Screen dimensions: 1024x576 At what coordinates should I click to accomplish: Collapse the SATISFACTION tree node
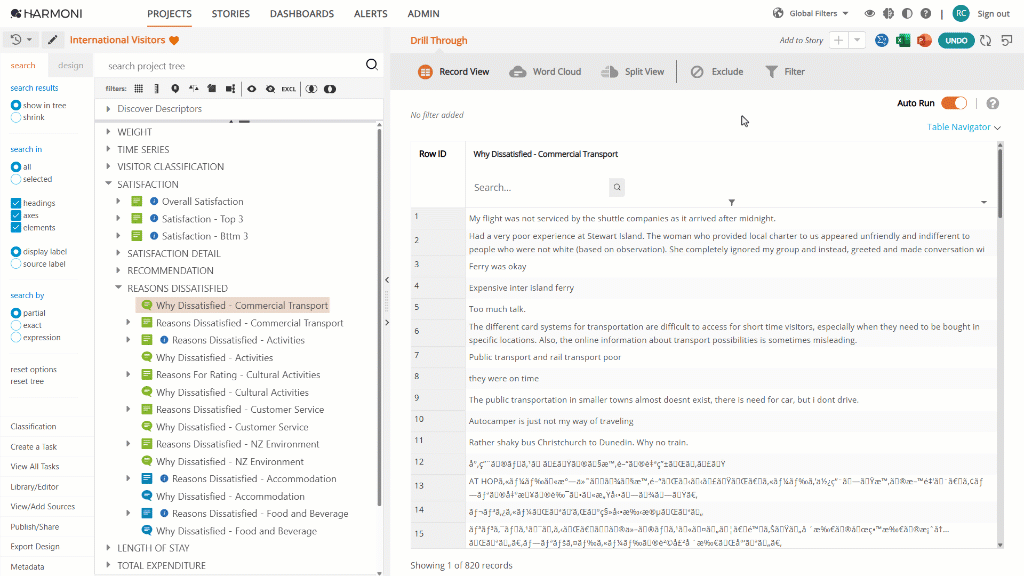(x=108, y=184)
